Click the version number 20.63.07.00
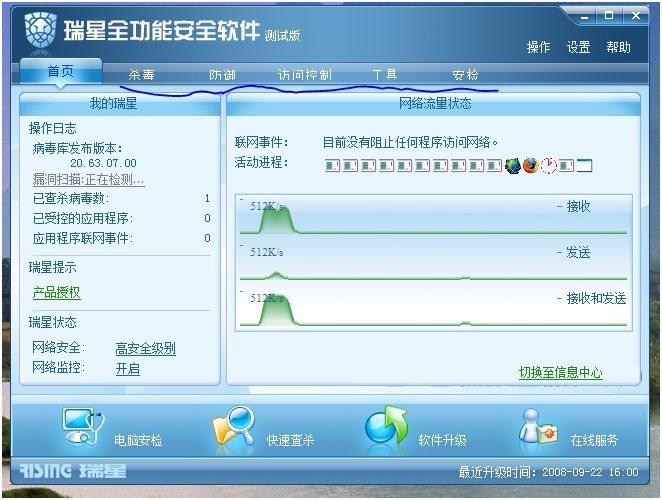Viewport: 662px width, 500px height. [103, 163]
